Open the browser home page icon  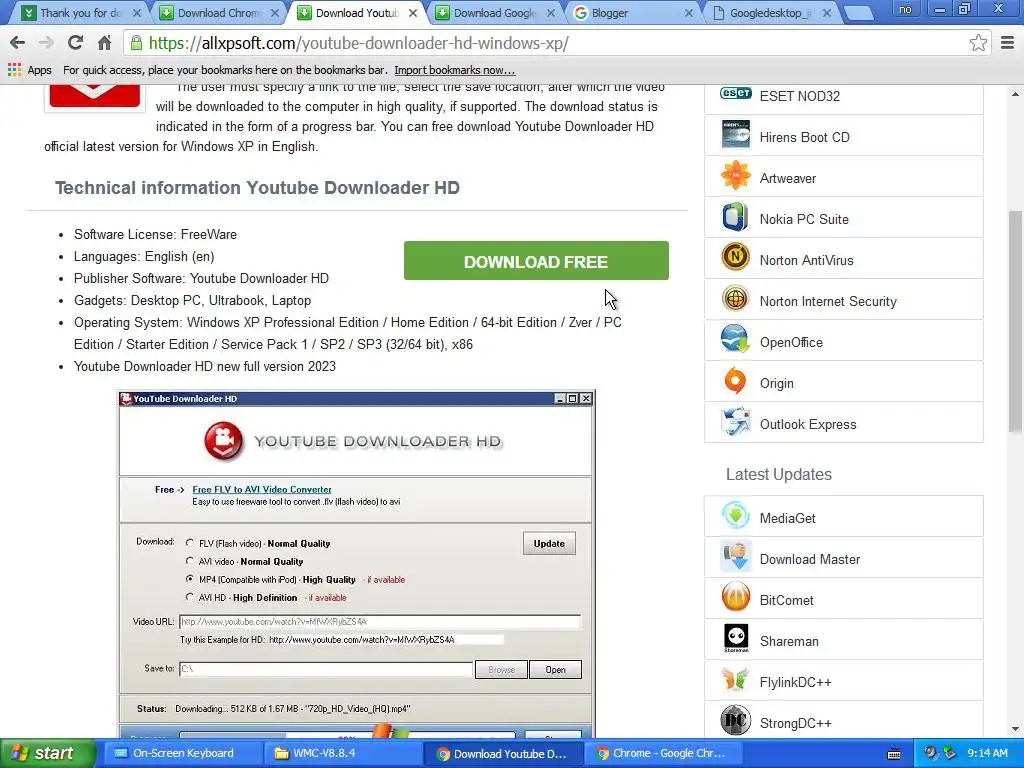pos(104,43)
